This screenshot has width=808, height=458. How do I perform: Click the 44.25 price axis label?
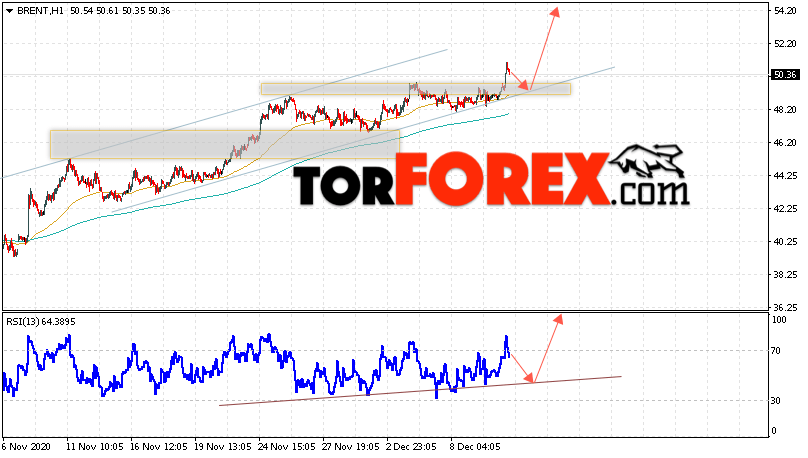[785, 176]
